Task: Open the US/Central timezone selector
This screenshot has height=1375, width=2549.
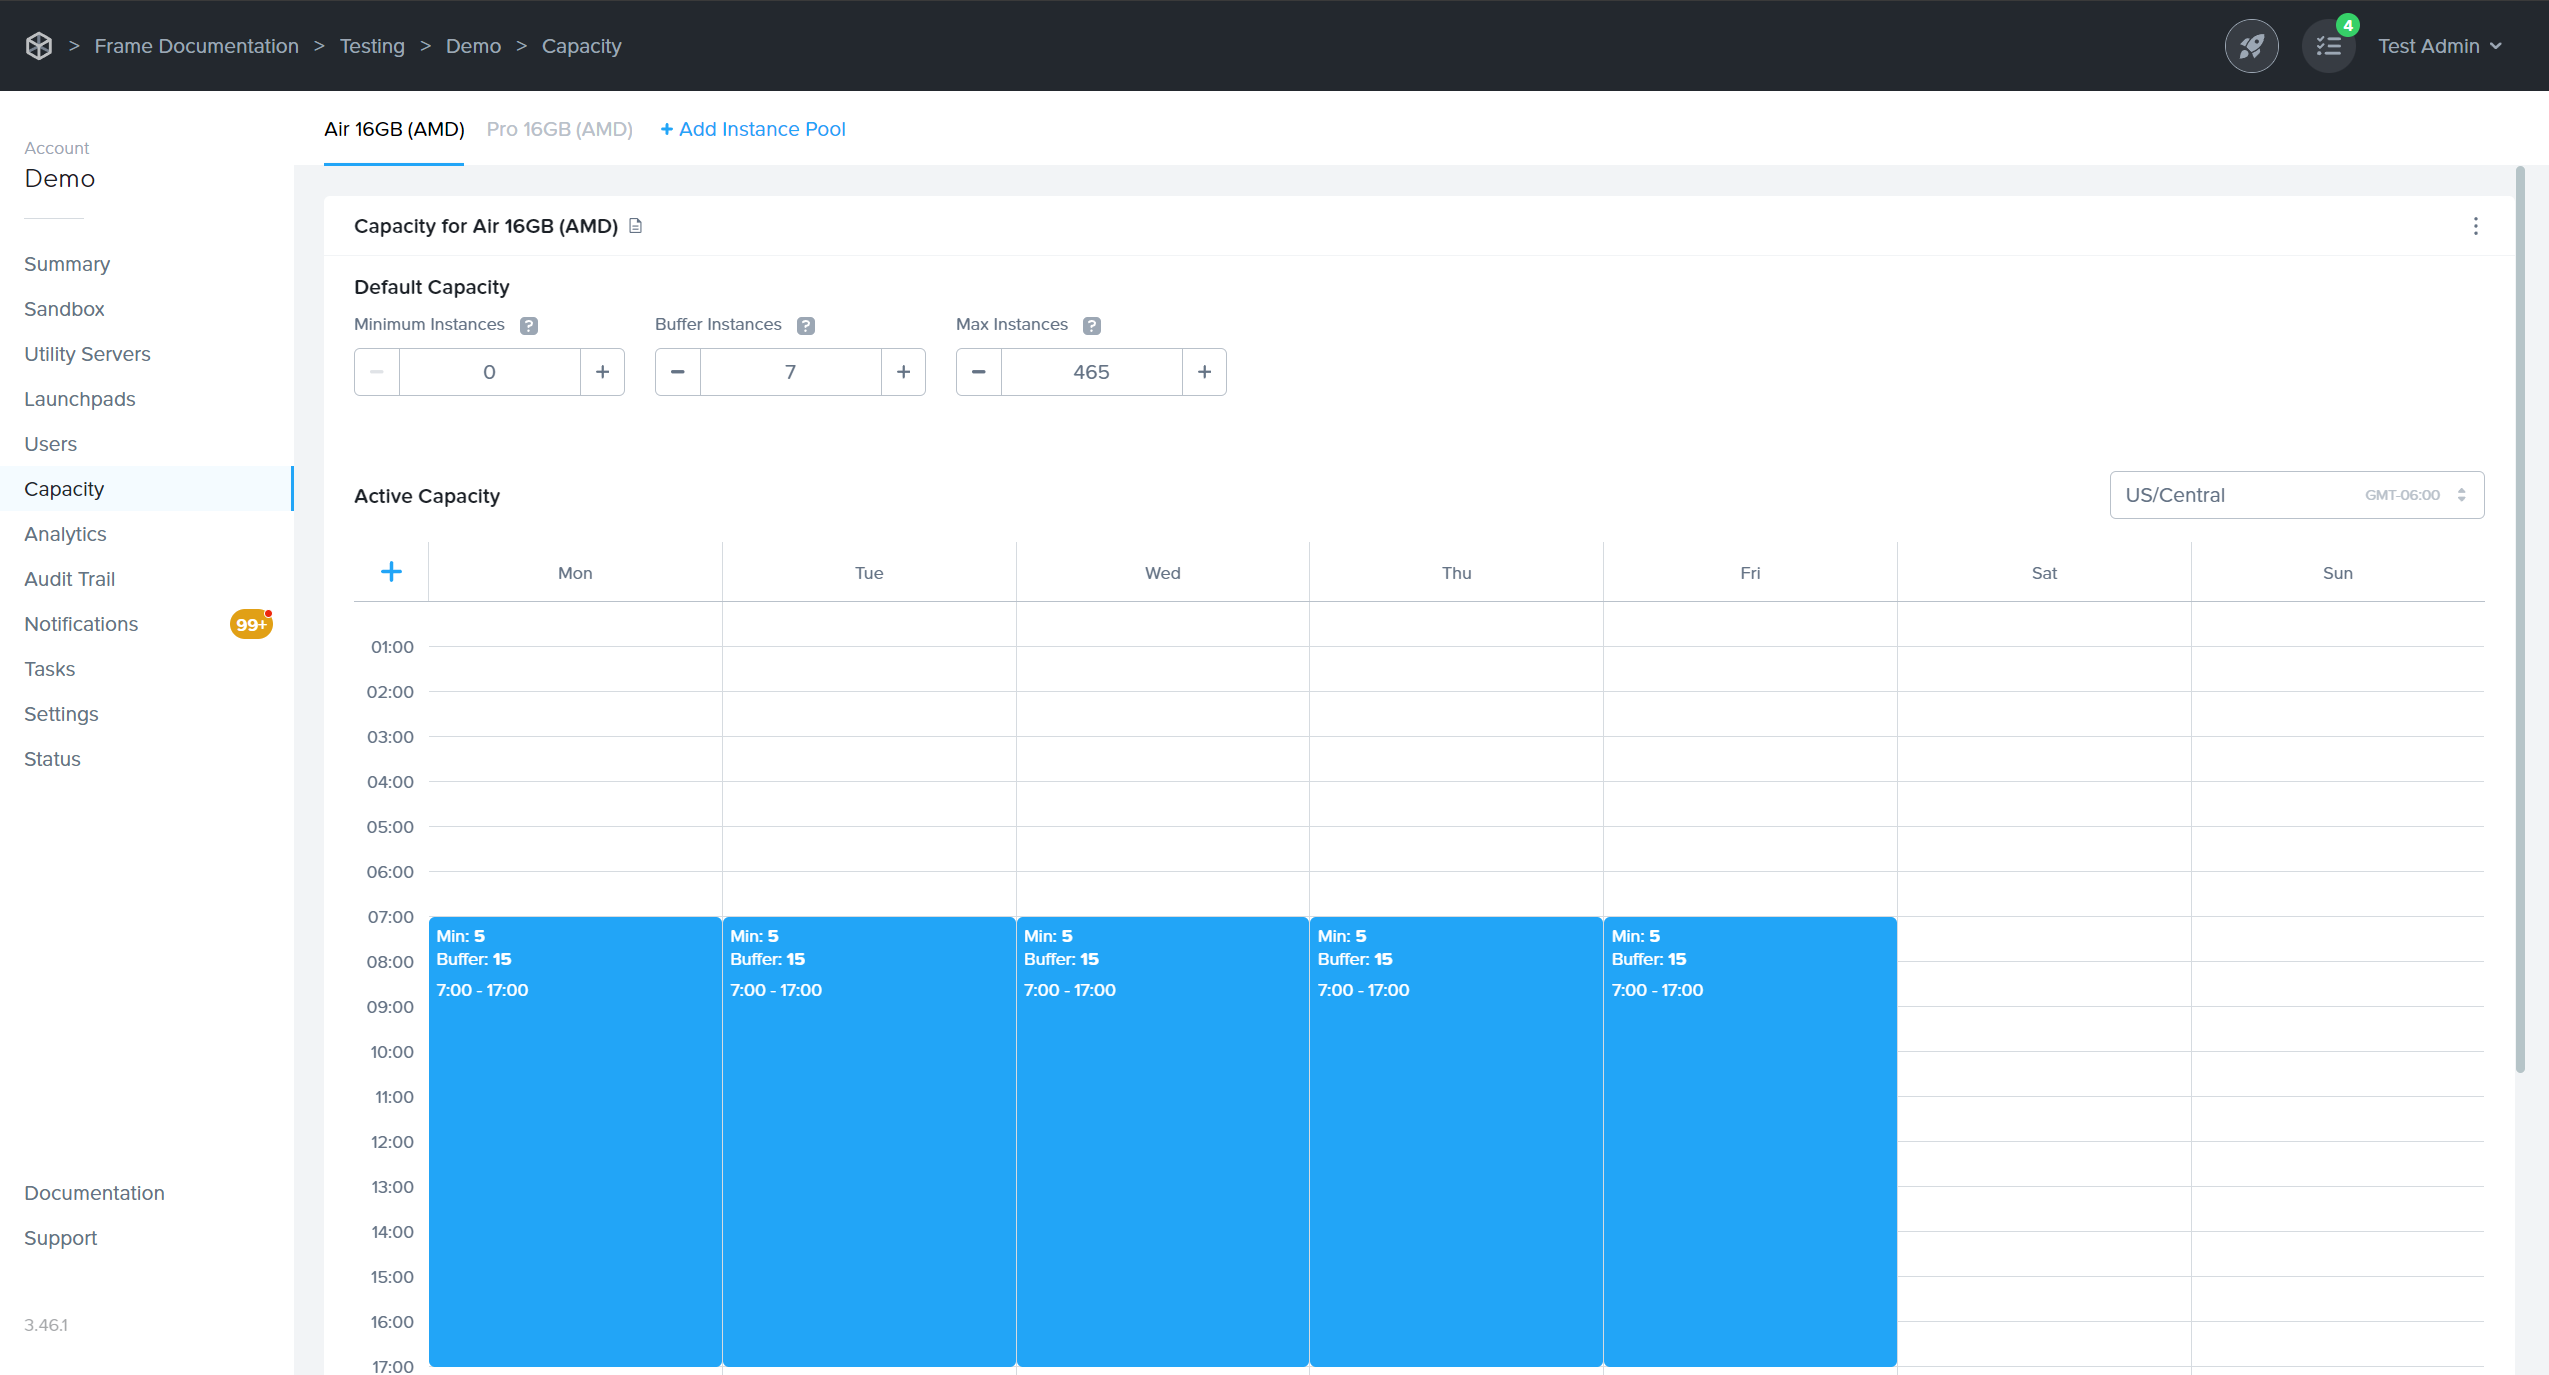Action: click(2230, 494)
